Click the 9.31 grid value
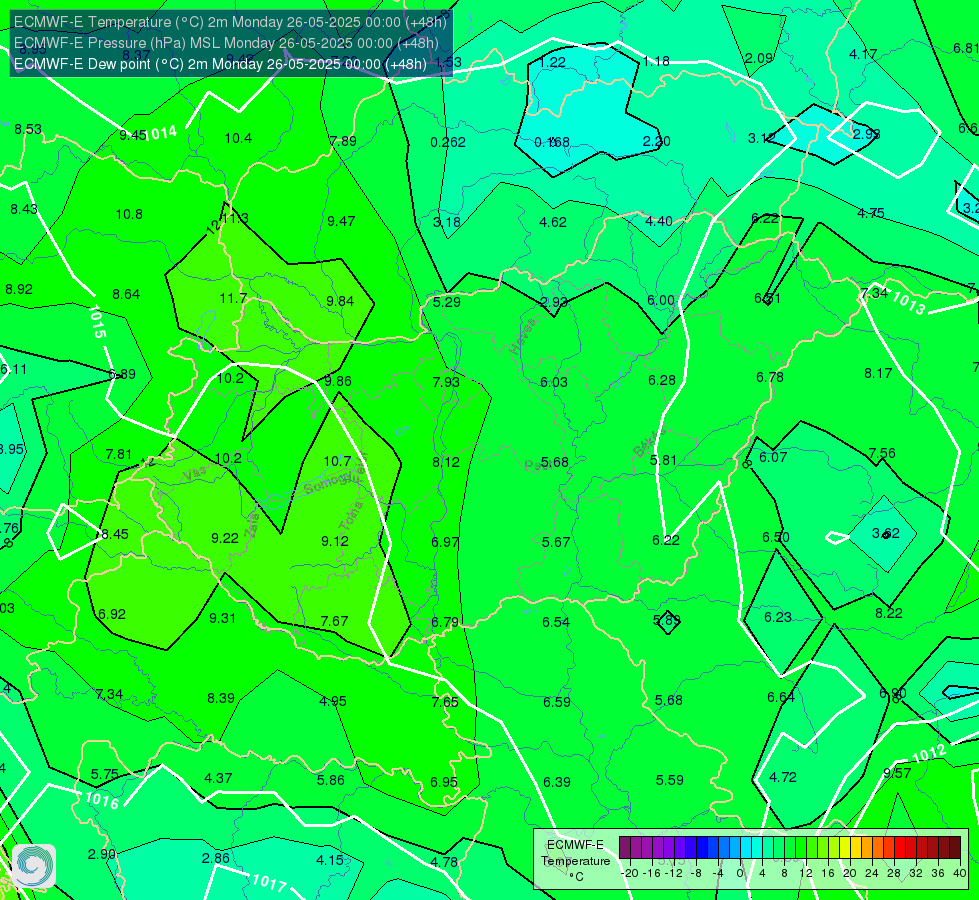979x900 pixels. point(222,618)
